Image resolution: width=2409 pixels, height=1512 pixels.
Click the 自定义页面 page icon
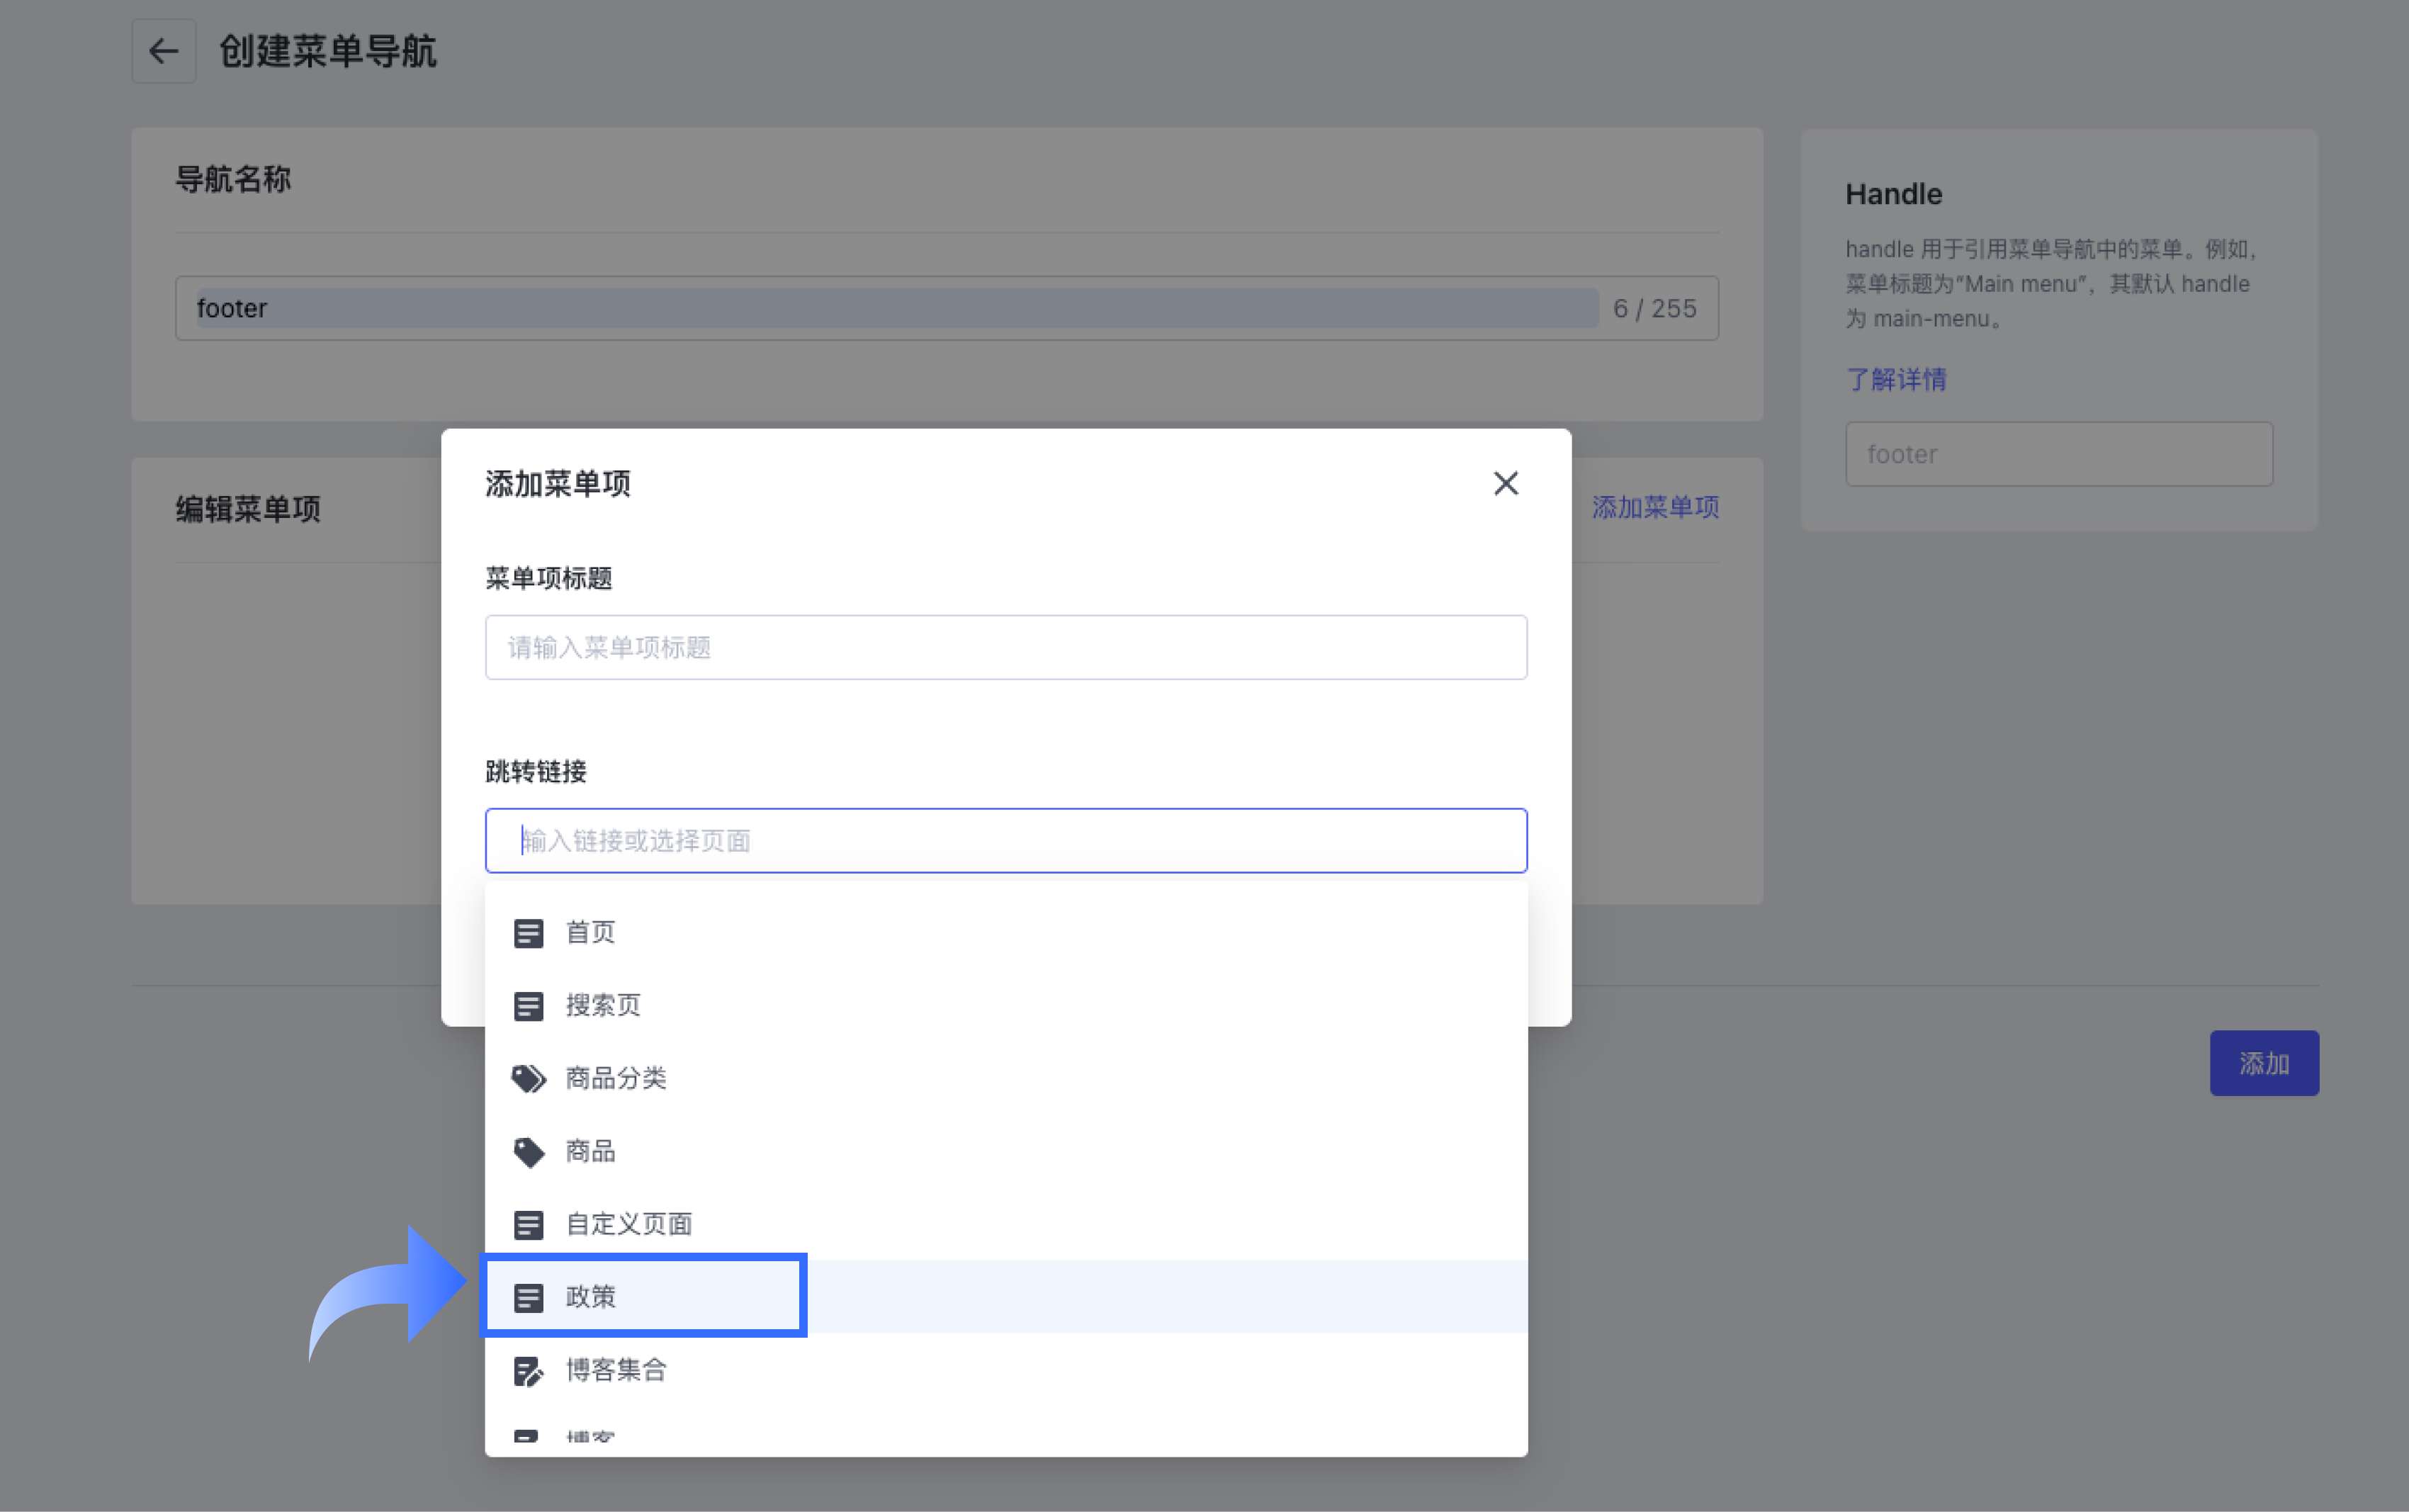coord(528,1224)
